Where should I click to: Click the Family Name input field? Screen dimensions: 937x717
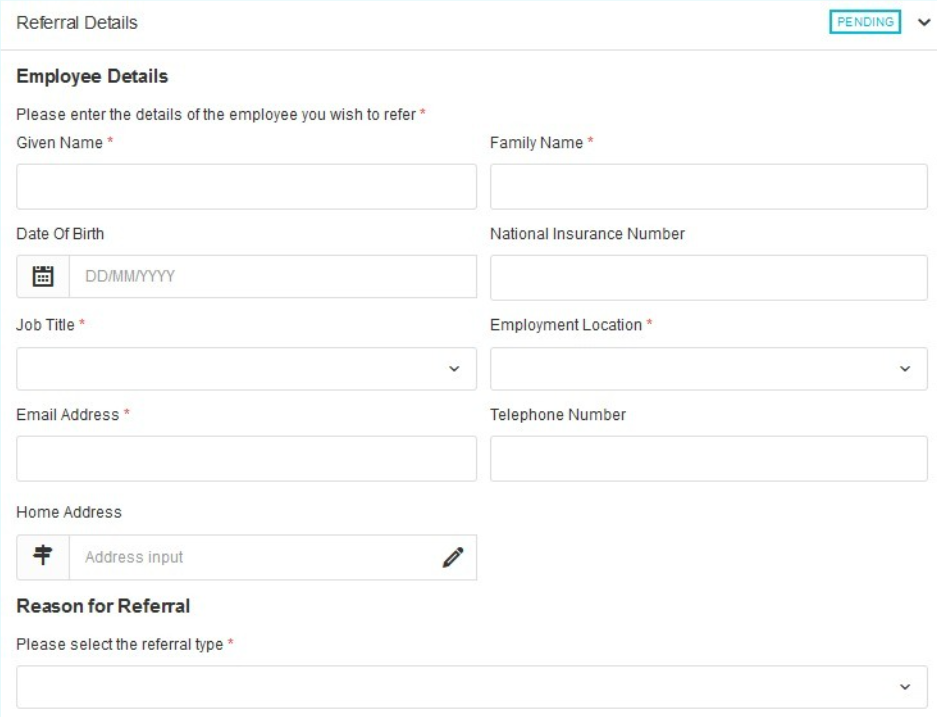pos(709,187)
